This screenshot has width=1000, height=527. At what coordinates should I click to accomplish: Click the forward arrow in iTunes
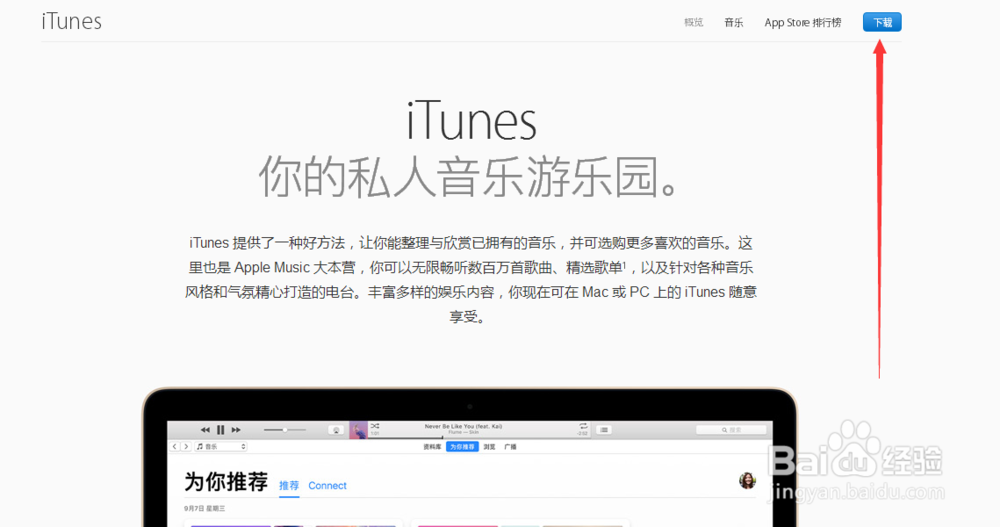pyautogui.click(x=186, y=447)
